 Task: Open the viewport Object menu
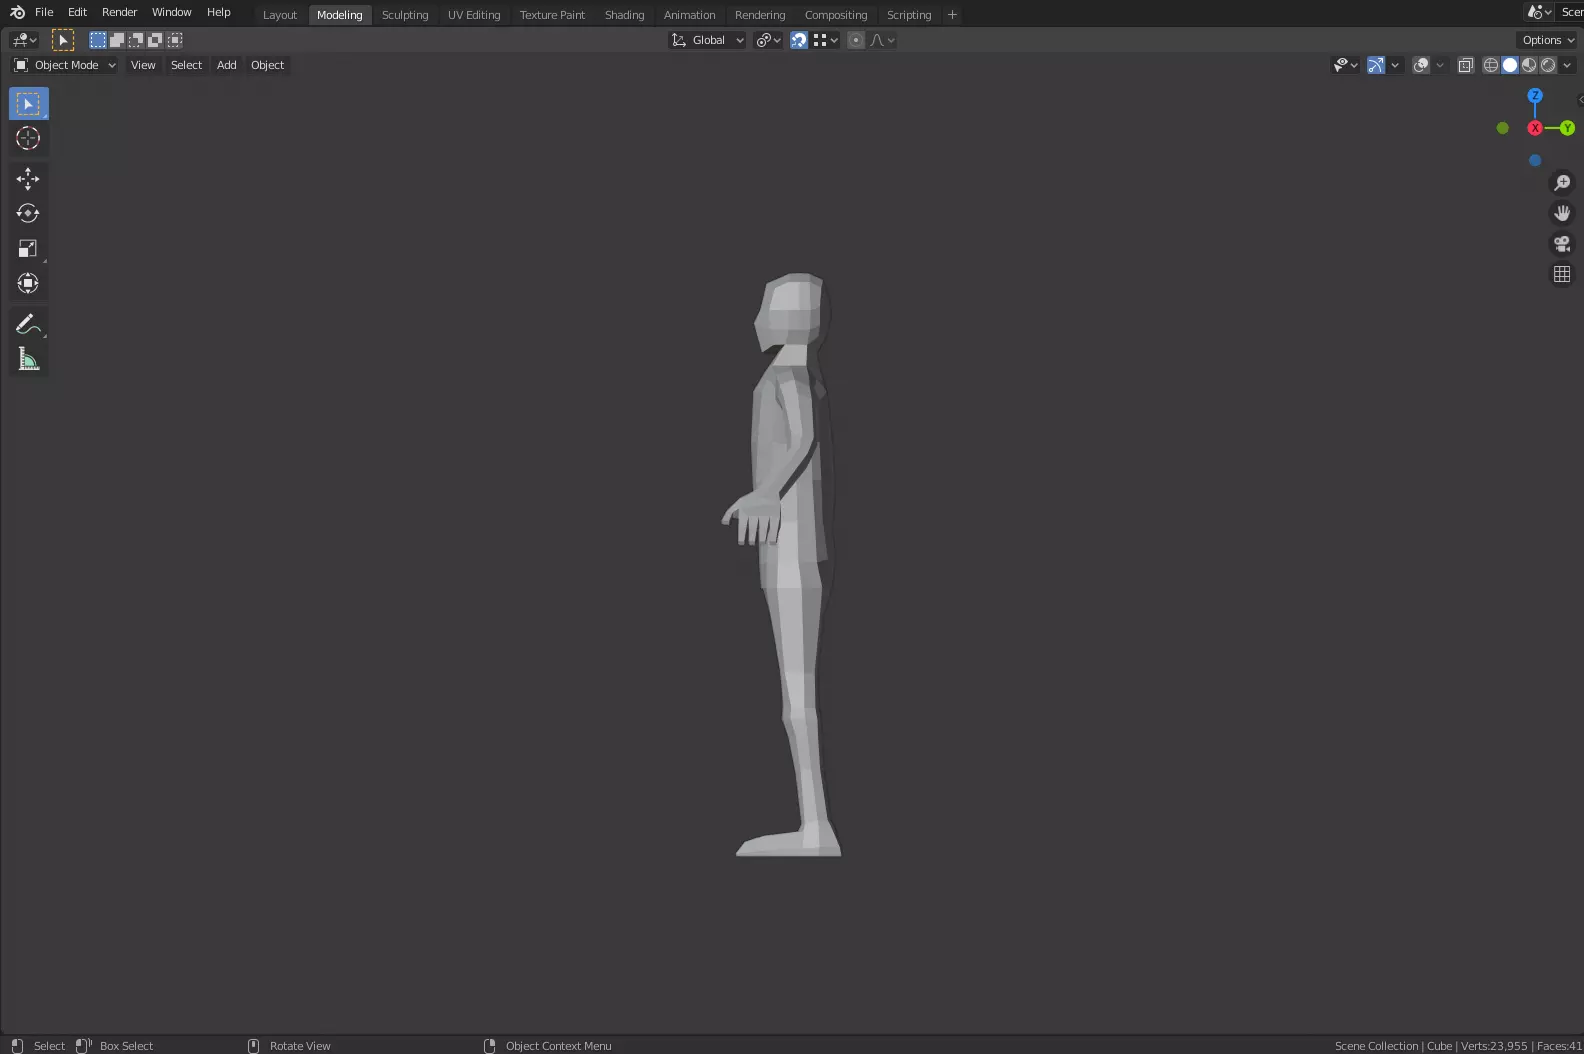click(x=268, y=65)
